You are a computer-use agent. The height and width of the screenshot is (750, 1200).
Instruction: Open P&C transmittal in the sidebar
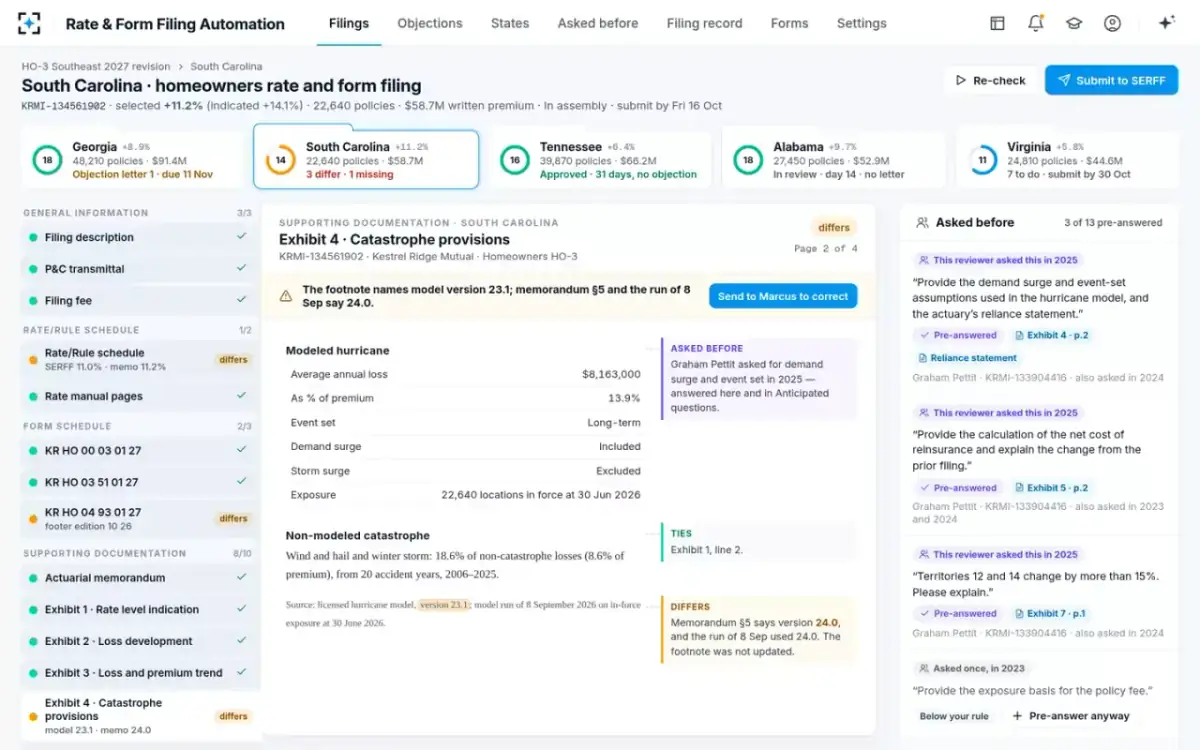[x=140, y=269]
